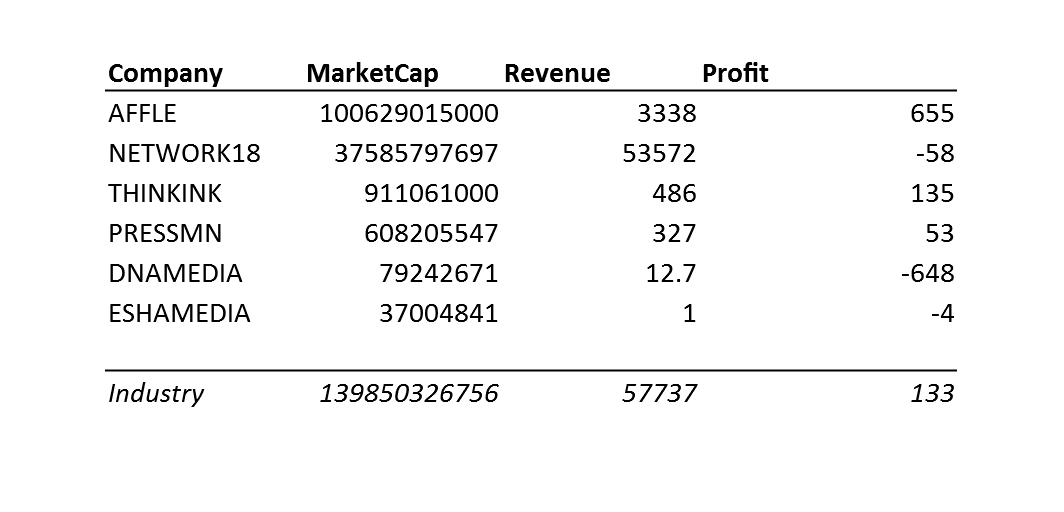Image resolution: width=1064 pixels, height=512 pixels.
Task: Select market cap value 37004841
Action: (x=439, y=313)
